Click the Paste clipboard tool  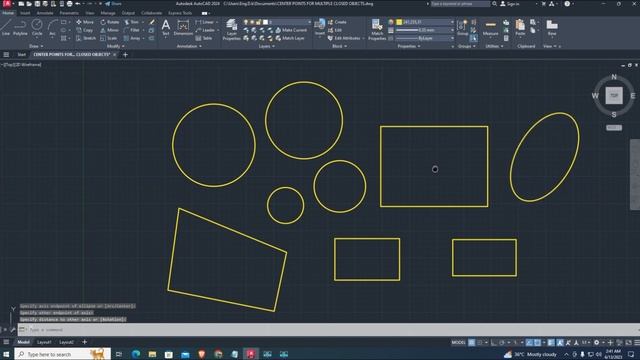point(520,27)
